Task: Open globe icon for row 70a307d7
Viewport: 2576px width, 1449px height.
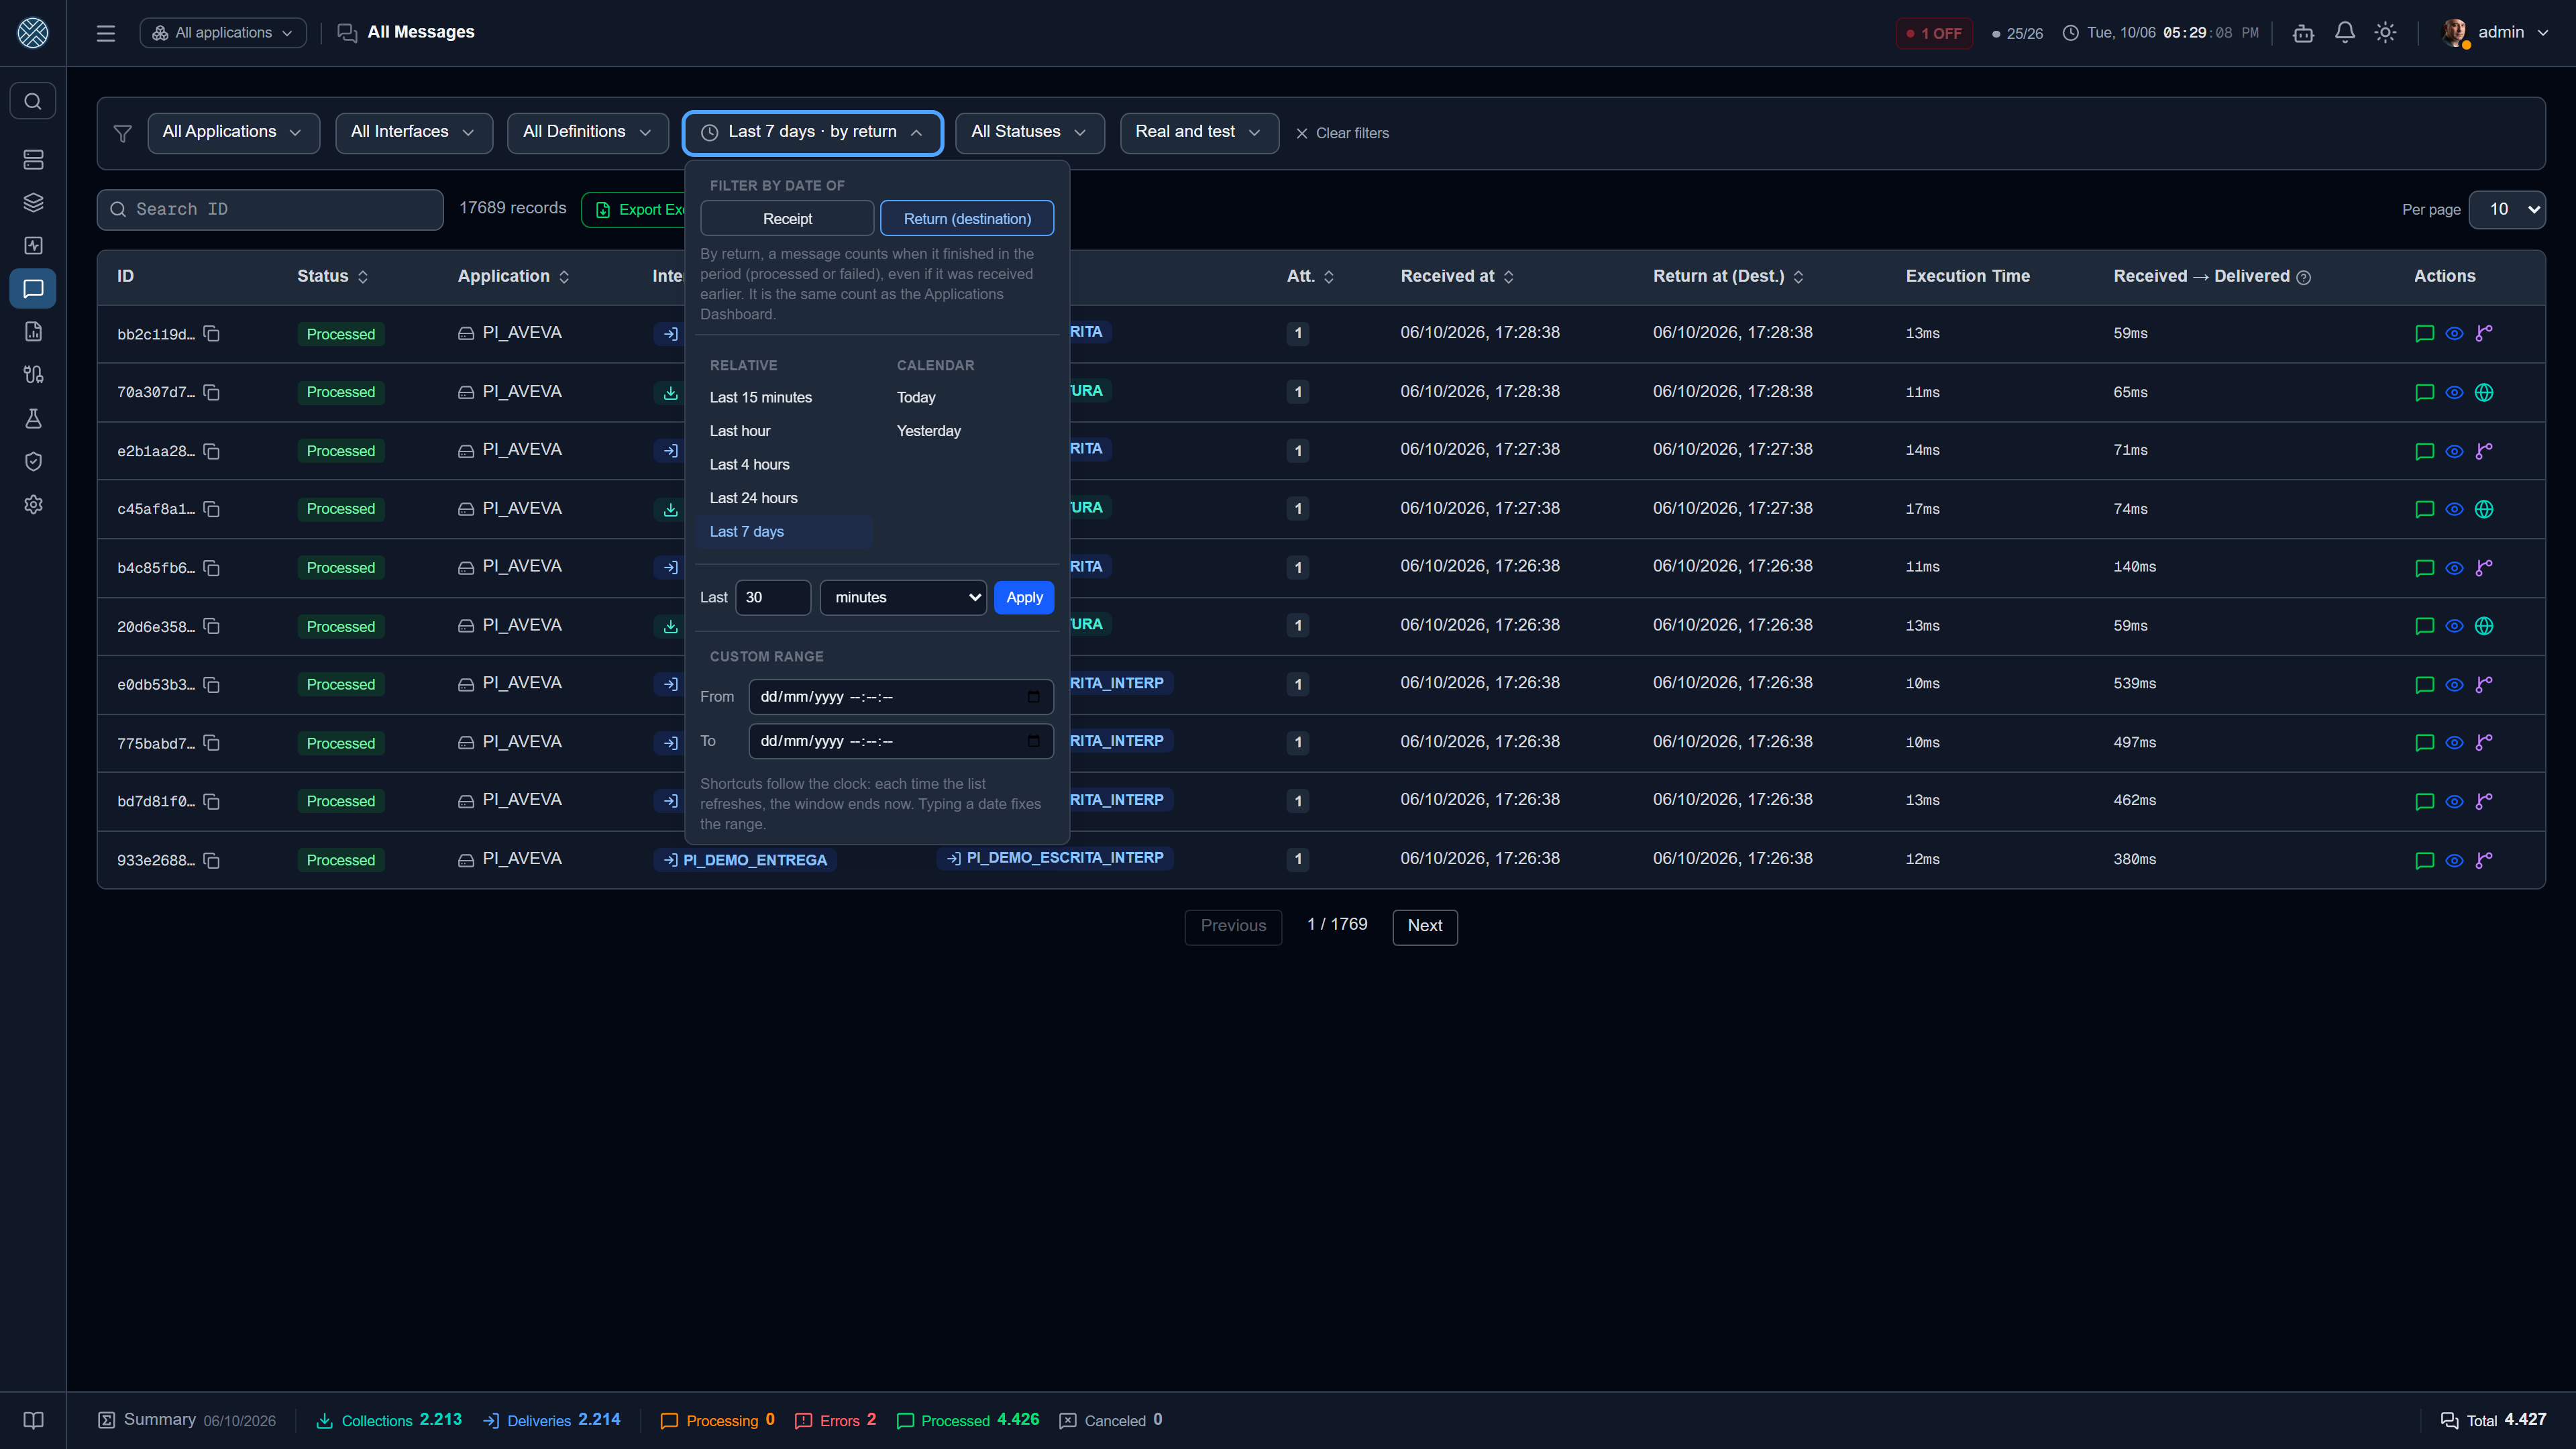Action: (x=2484, y=393)
